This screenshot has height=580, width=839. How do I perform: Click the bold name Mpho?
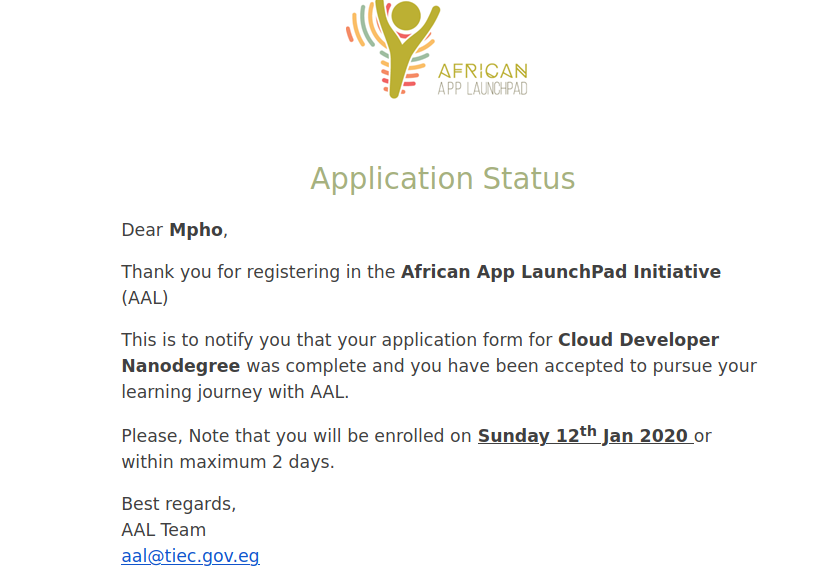tap(196, 230)
